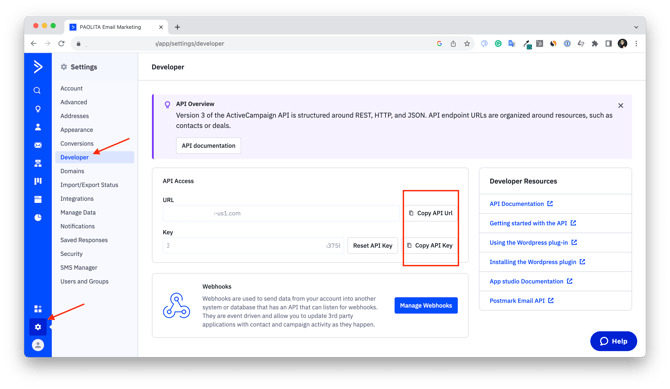
Task: Go to Security settings
Action: click(71, 254)
